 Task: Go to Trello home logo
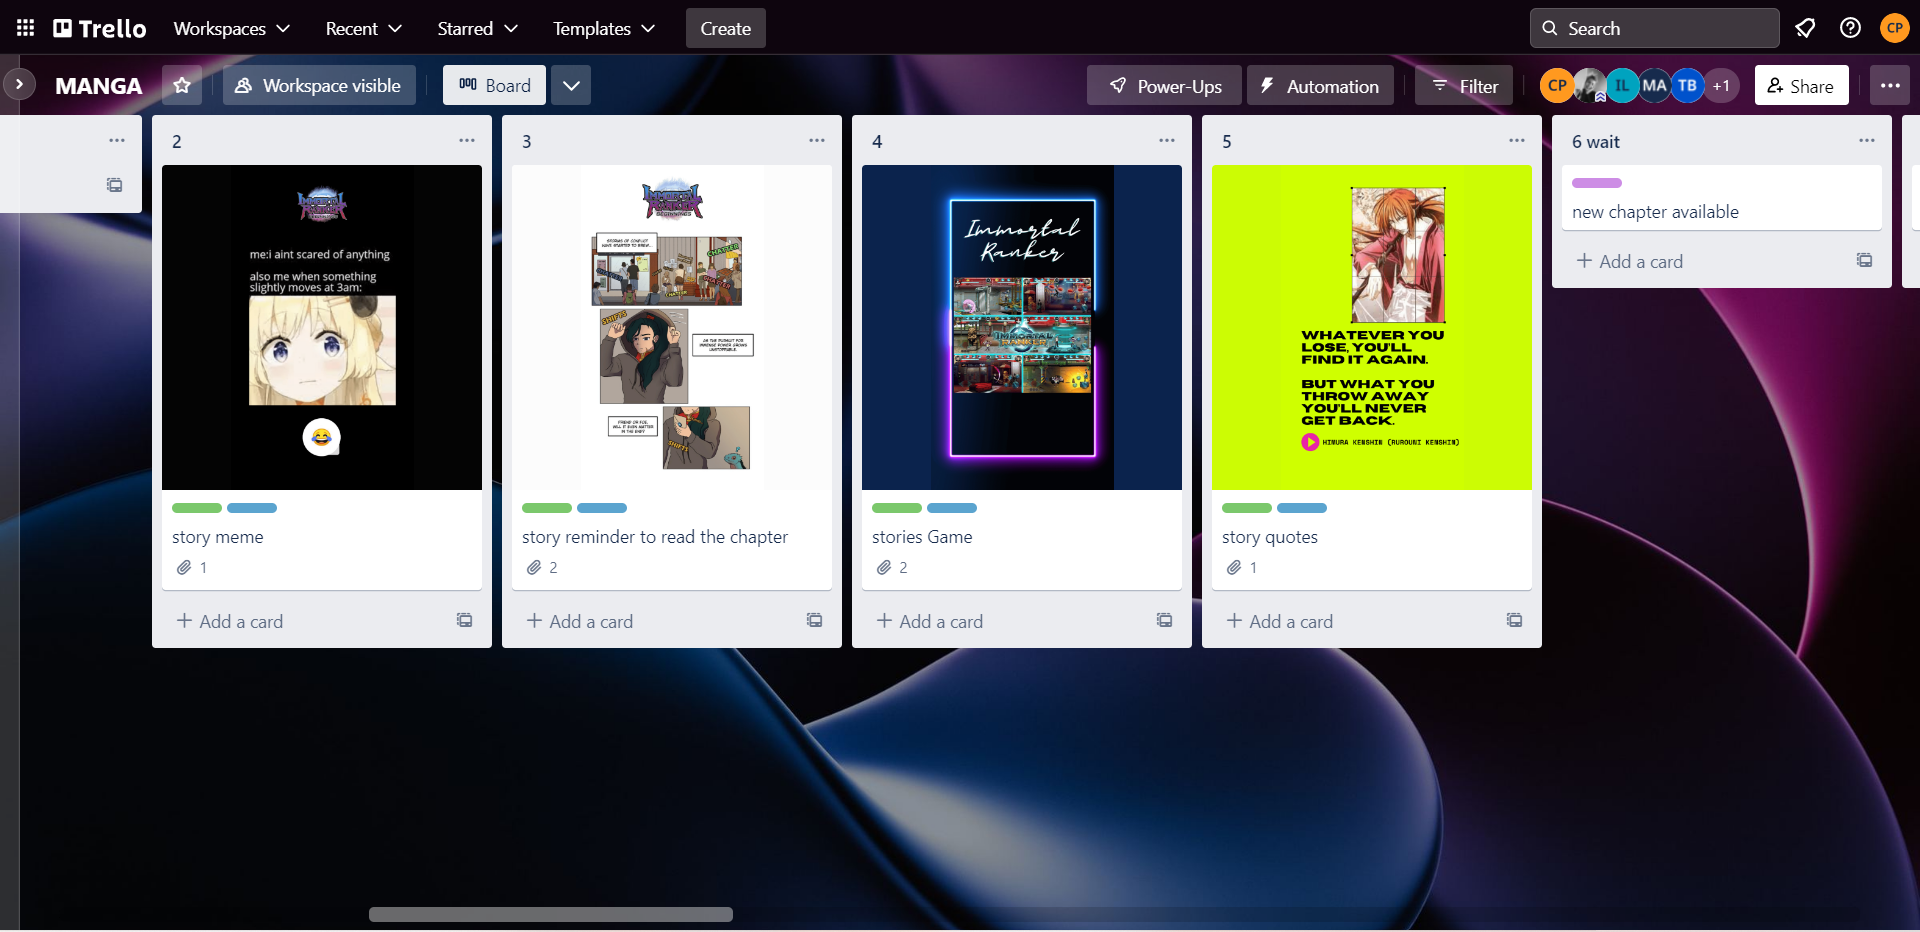coord(100,28)
